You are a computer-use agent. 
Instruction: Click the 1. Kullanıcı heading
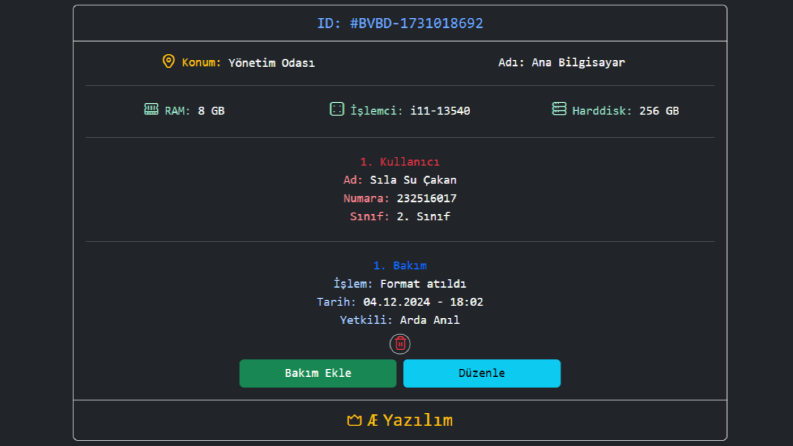[x=400, y=162]
